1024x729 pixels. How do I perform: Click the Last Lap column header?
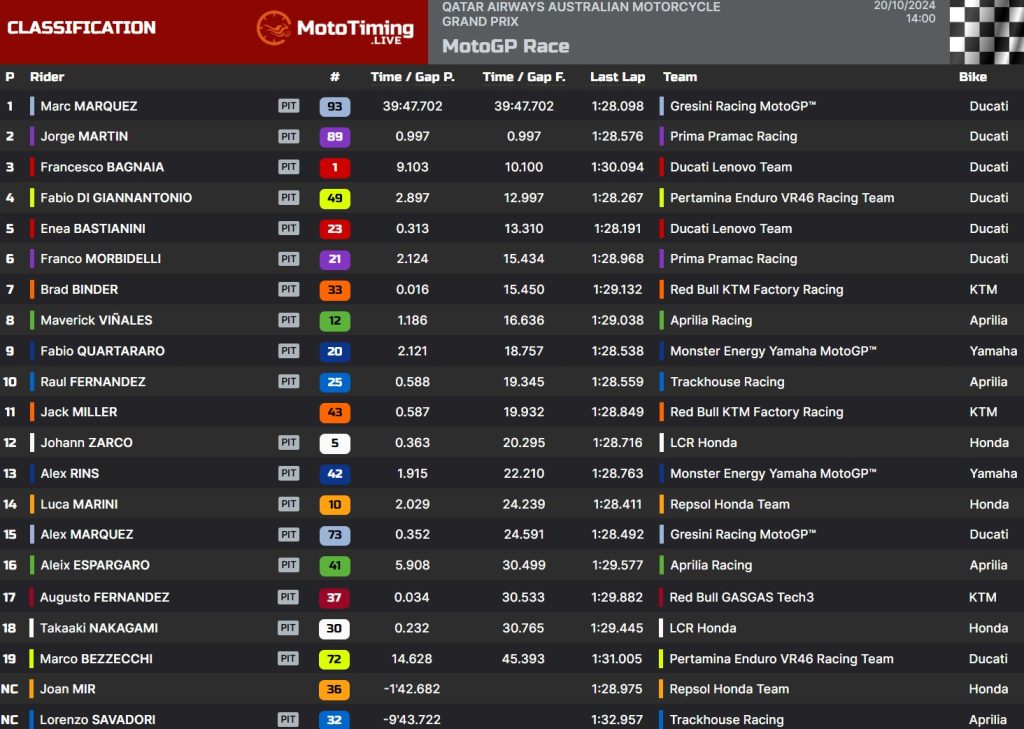[617, 77]
